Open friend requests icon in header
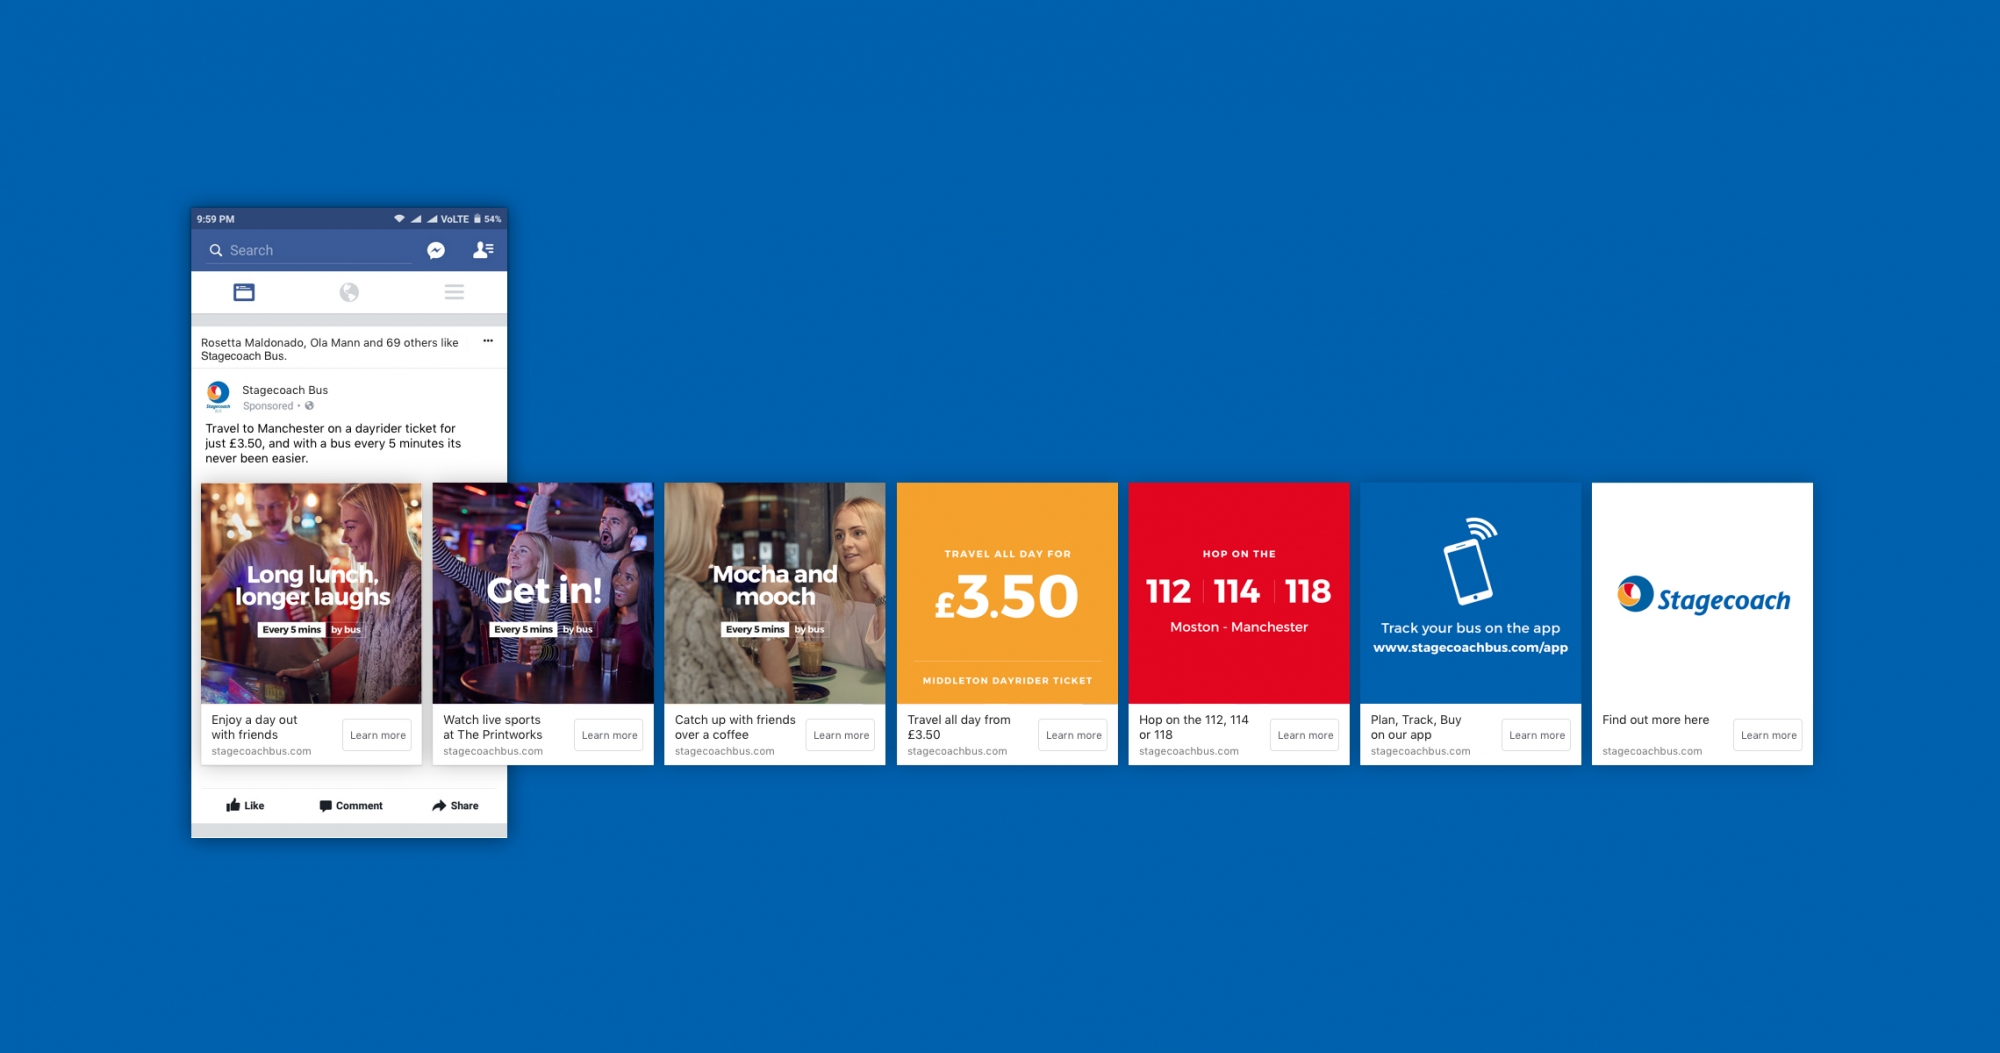Viewport: 2000px width, 1053px height. pos(483,250)
